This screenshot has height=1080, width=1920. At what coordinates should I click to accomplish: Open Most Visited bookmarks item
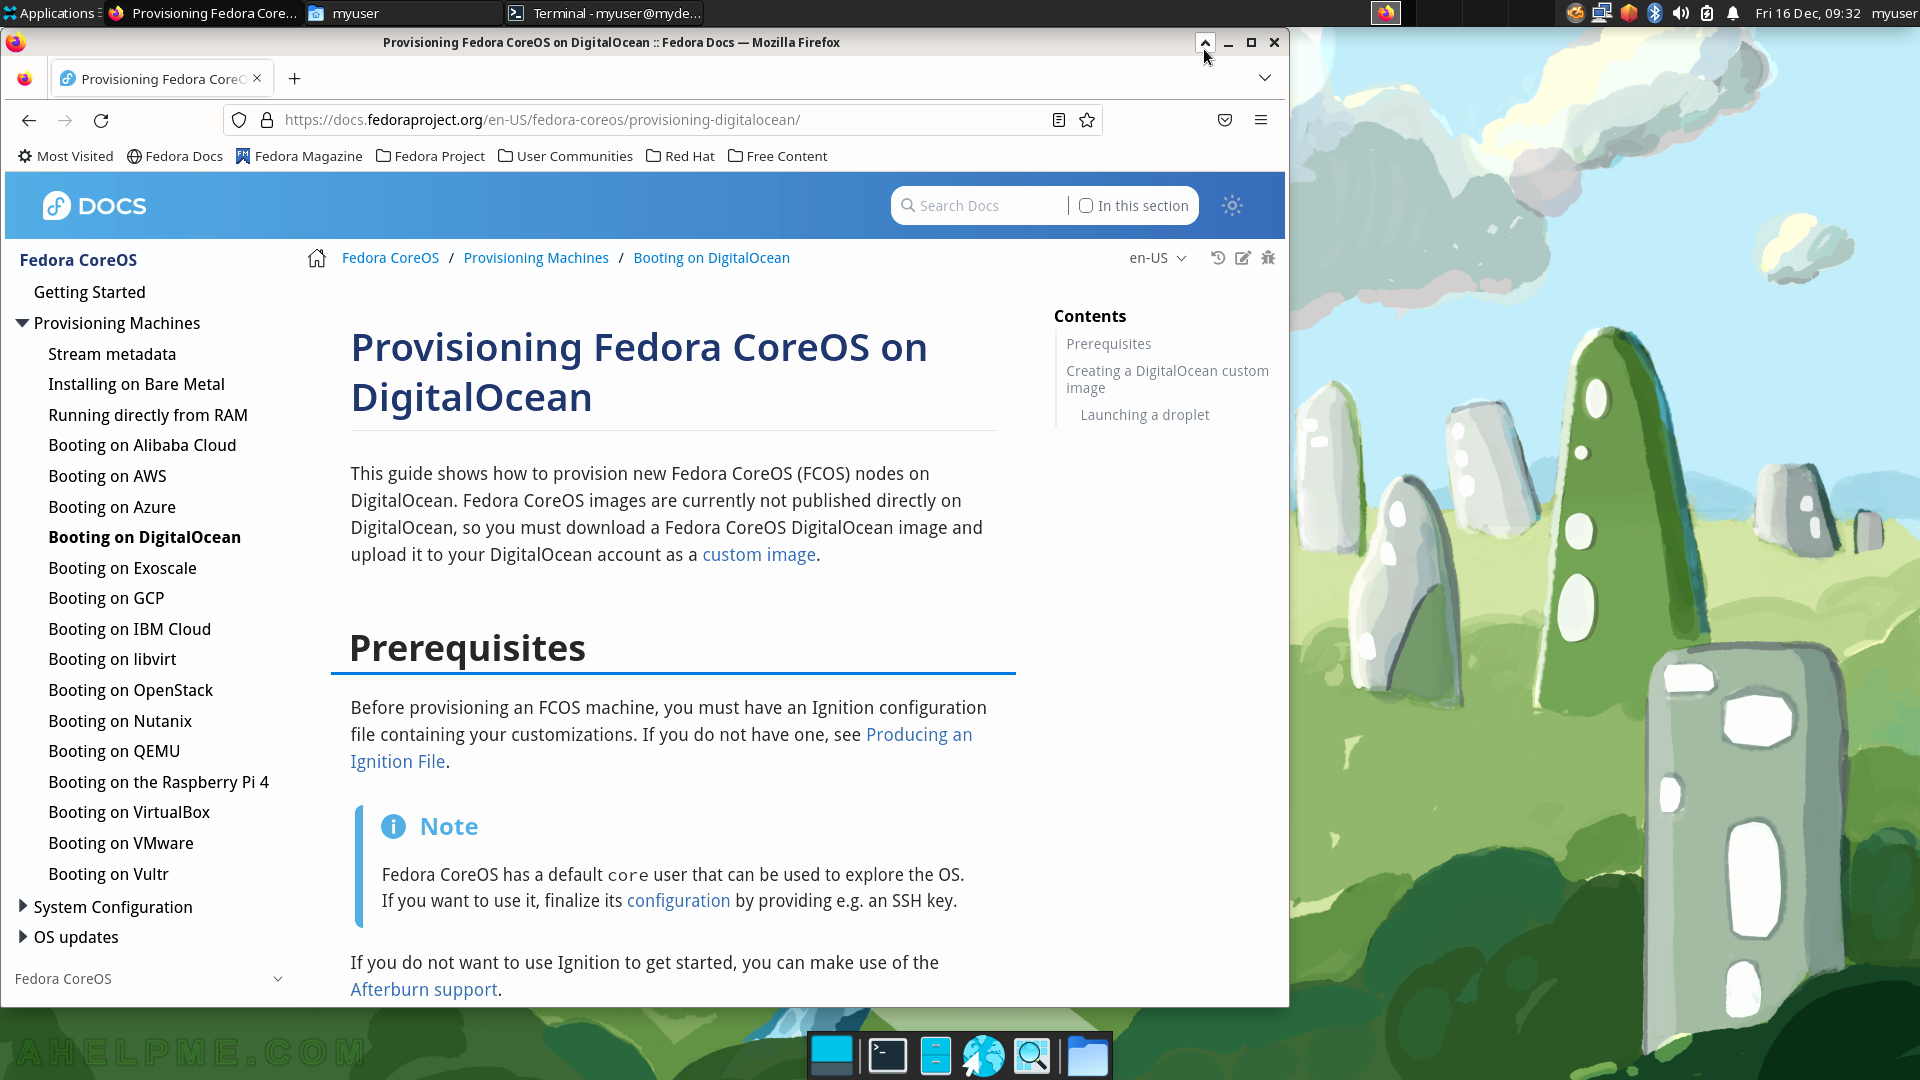(66, 156)
